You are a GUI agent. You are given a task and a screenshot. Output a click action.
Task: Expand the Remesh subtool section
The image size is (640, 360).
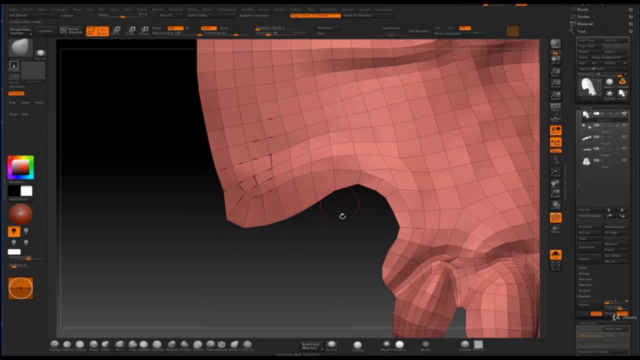click(x=585, y=285)
